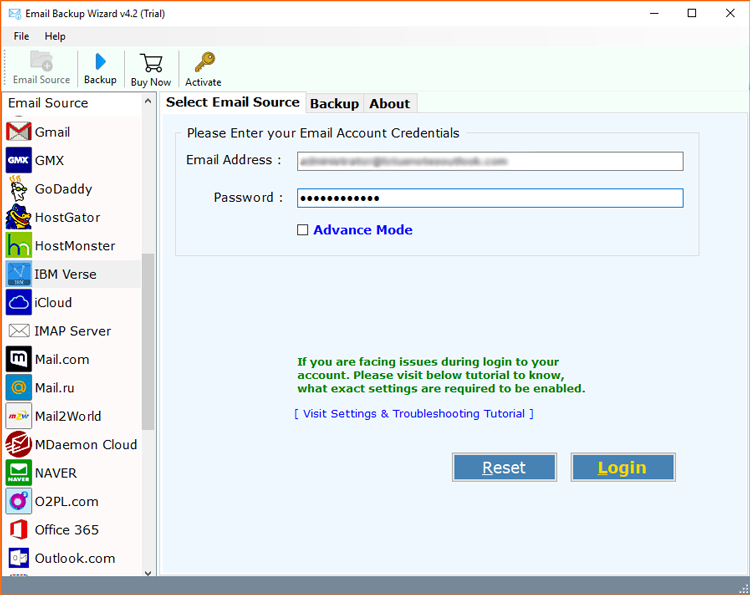Minimize the Email Backup Wizard window

[654, 13]
